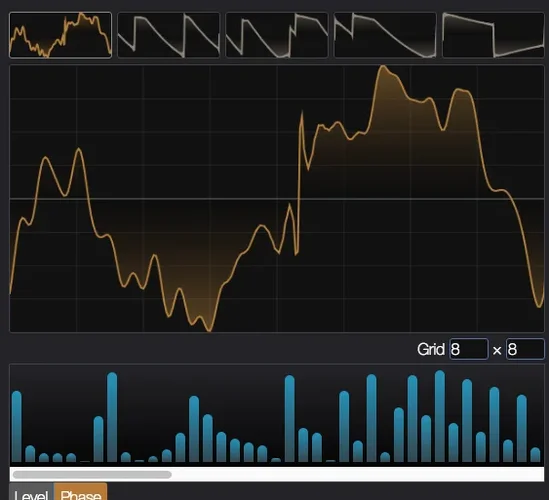
Task: Click the first Grid value field
Action: 468,349
